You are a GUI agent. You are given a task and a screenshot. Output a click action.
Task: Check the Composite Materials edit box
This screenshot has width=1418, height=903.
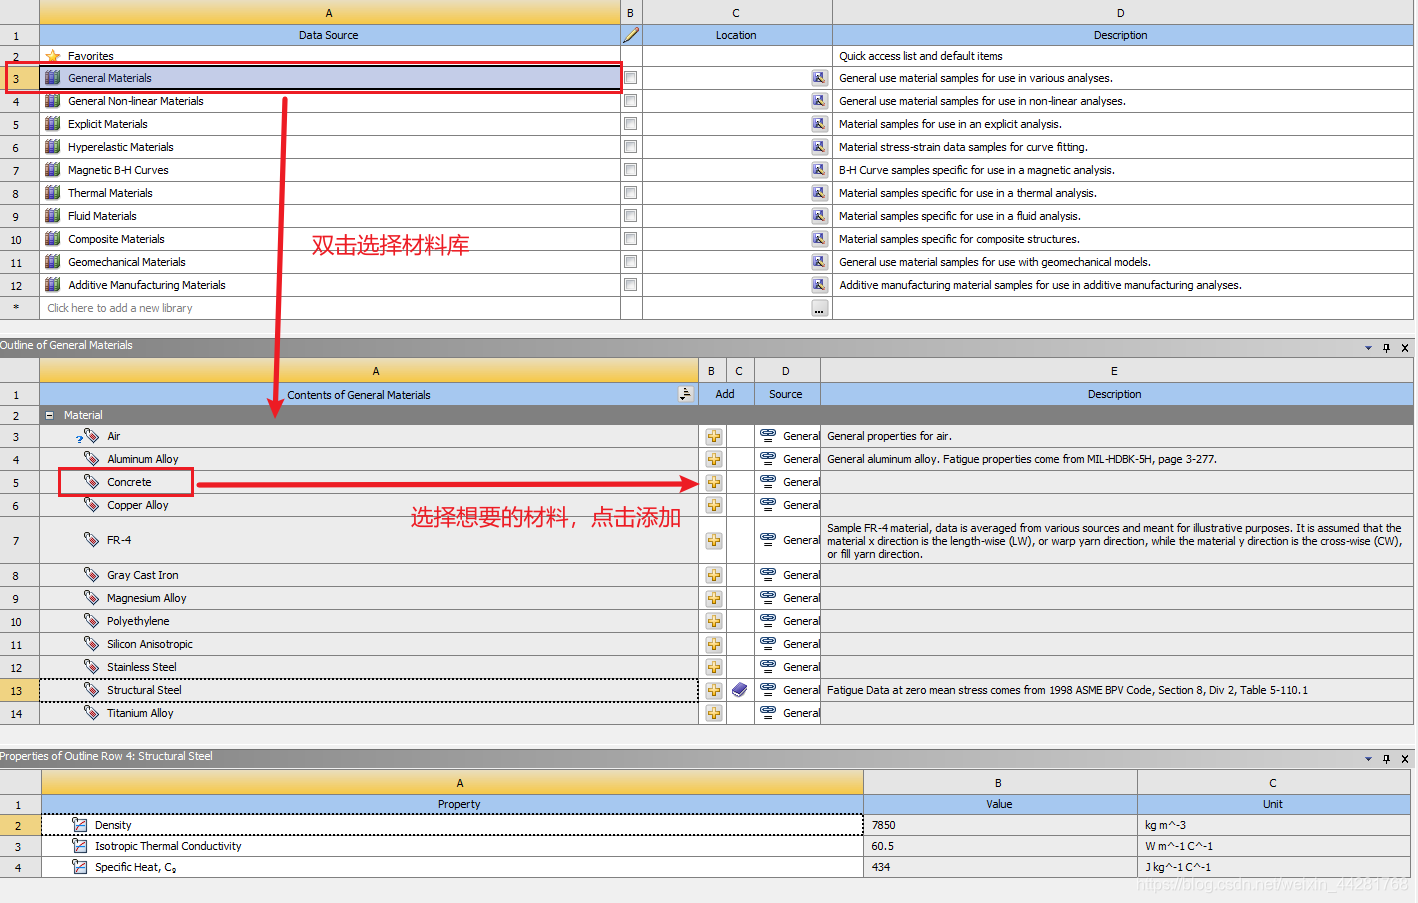(630, 239)
